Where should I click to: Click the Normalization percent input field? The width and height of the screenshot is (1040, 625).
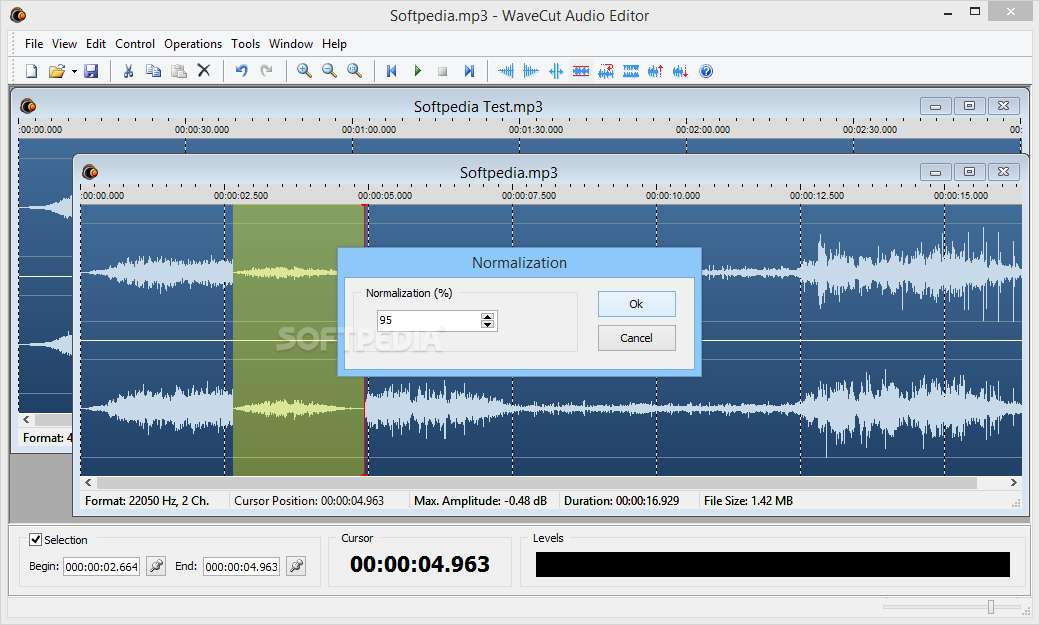pyautogui.click(x=429, y=320)
